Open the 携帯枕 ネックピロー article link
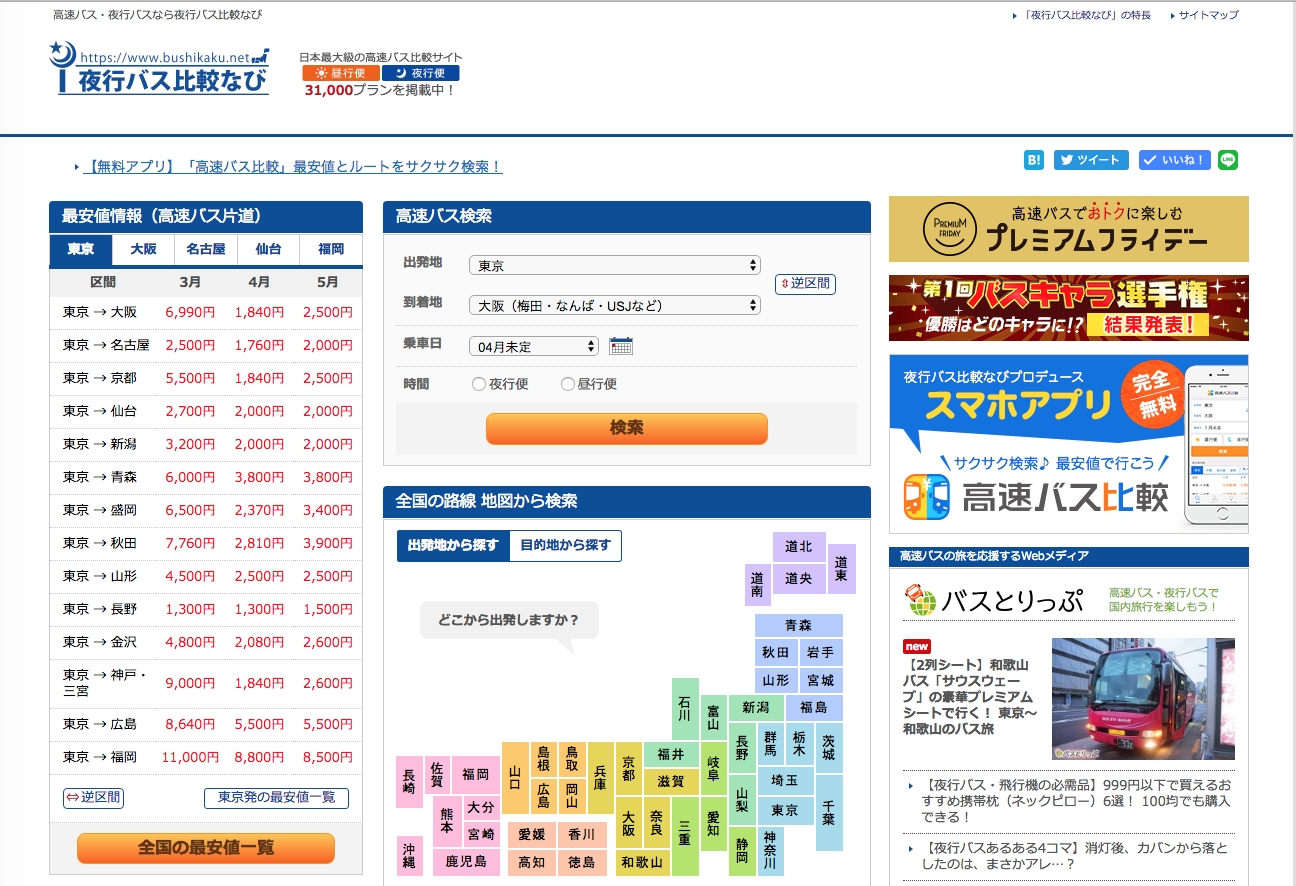1296x886 pixels. click(1076, 801)
